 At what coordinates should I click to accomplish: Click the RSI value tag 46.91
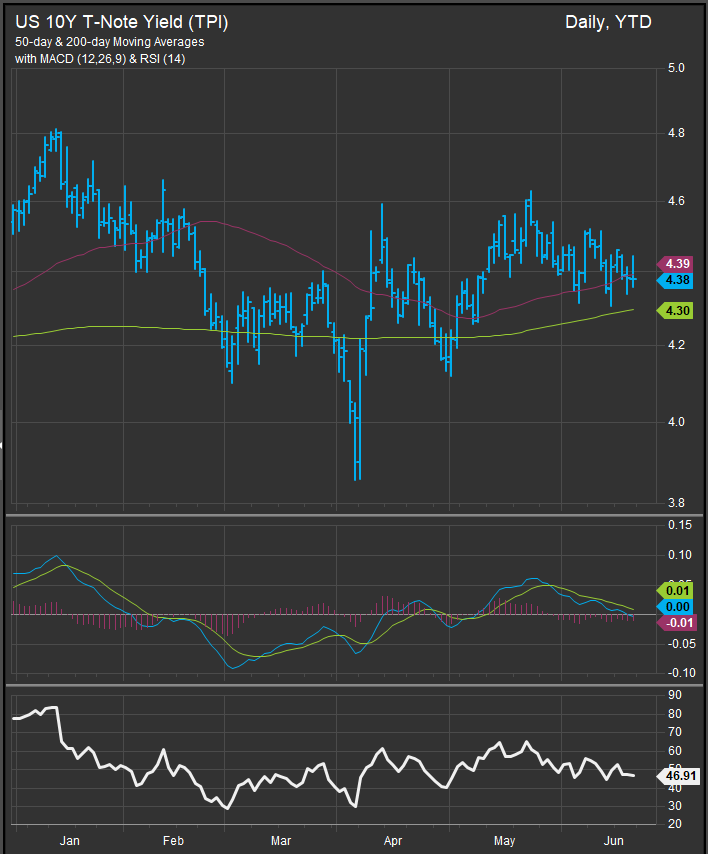(x=679, y=776)
